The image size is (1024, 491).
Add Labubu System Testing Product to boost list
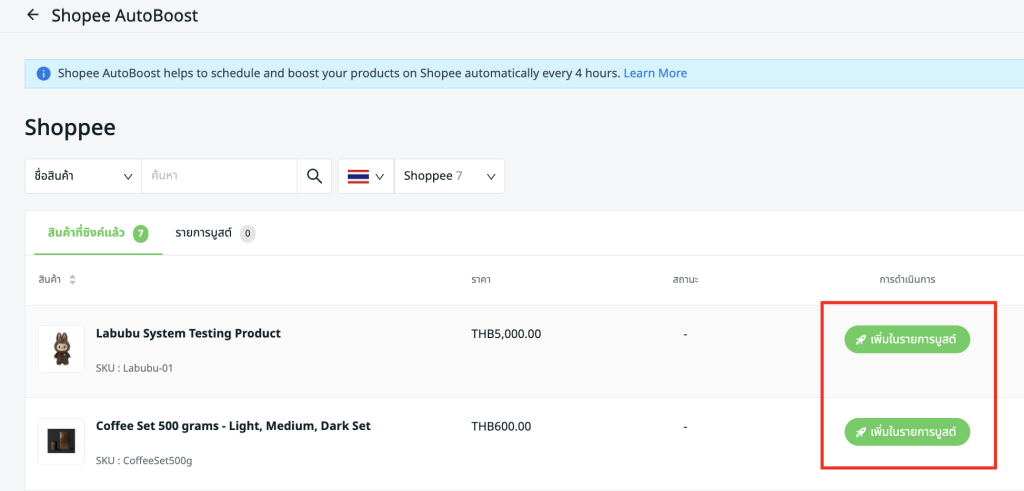tap(907, 340)
